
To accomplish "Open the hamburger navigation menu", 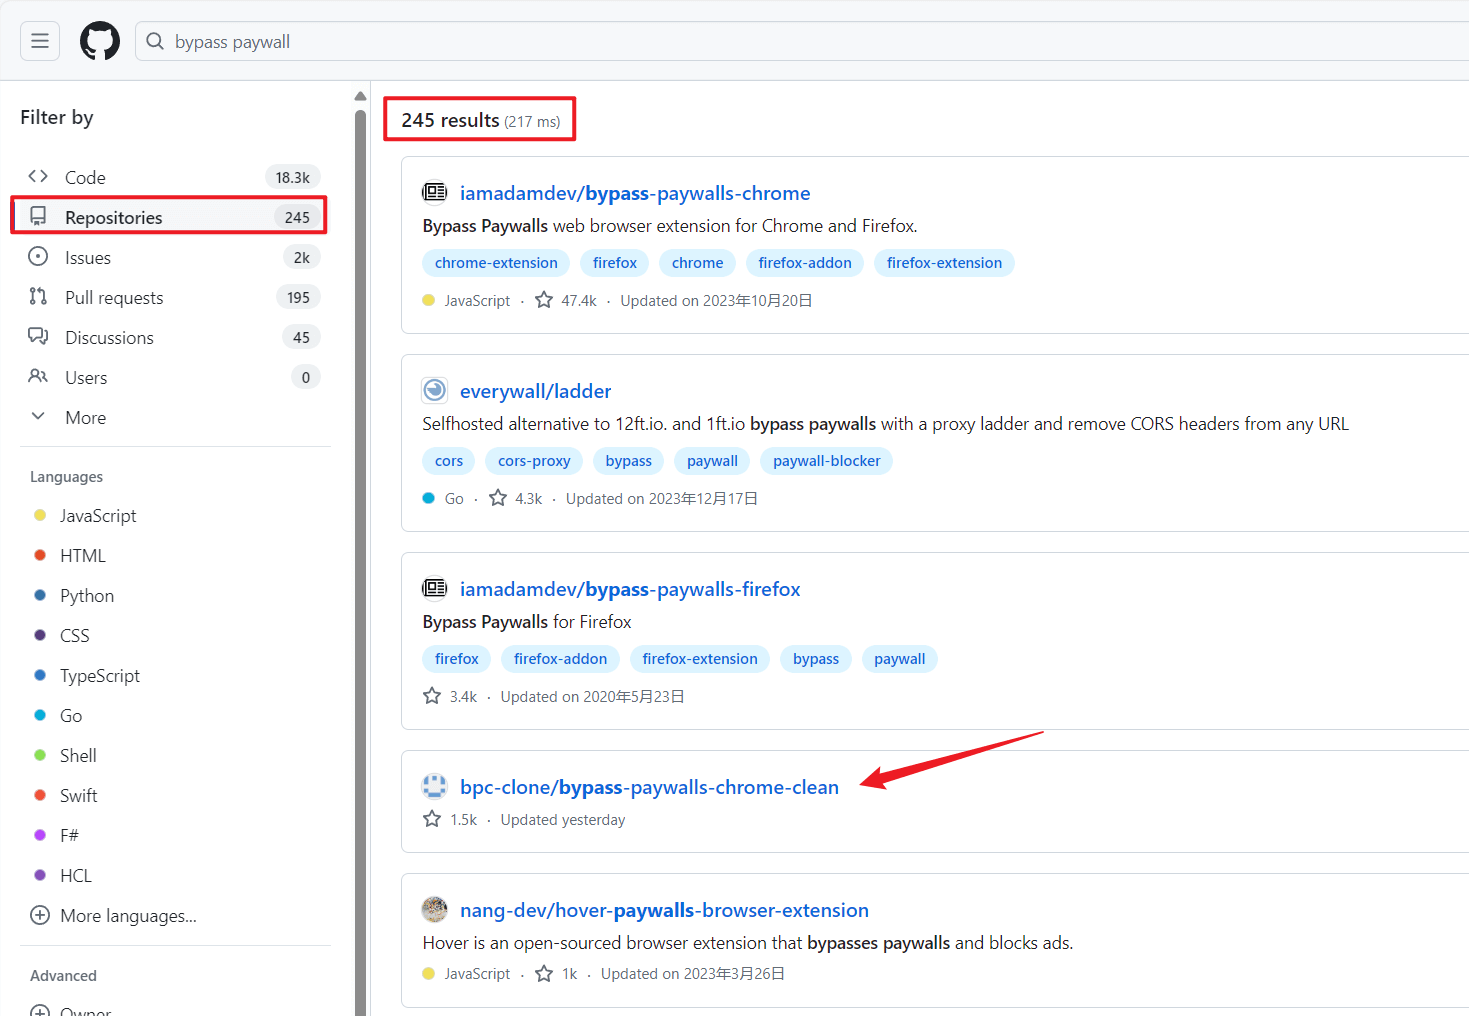I will pos(40,41).
